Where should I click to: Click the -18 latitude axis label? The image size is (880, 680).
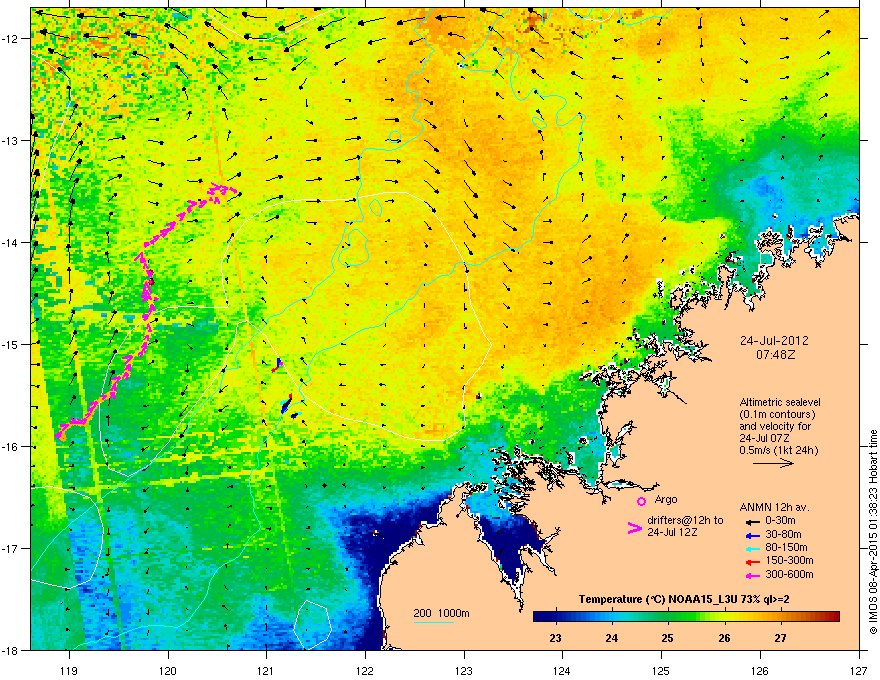(x=11, y=650)
